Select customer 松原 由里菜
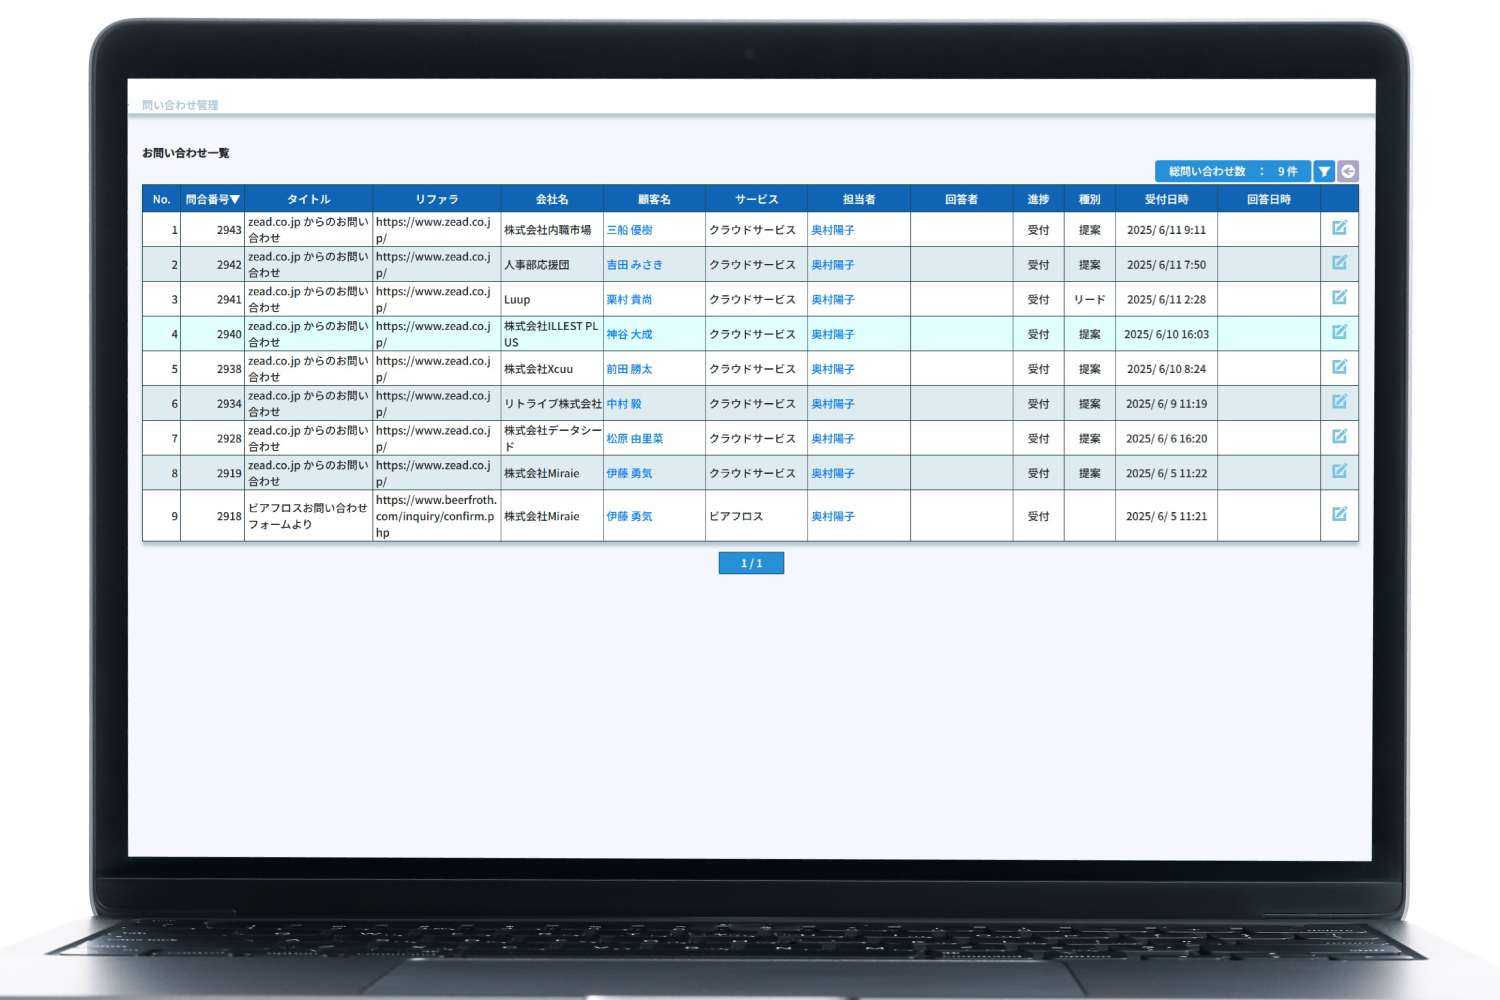Viewport: 1500px width, 1000px height. [634, 439]
